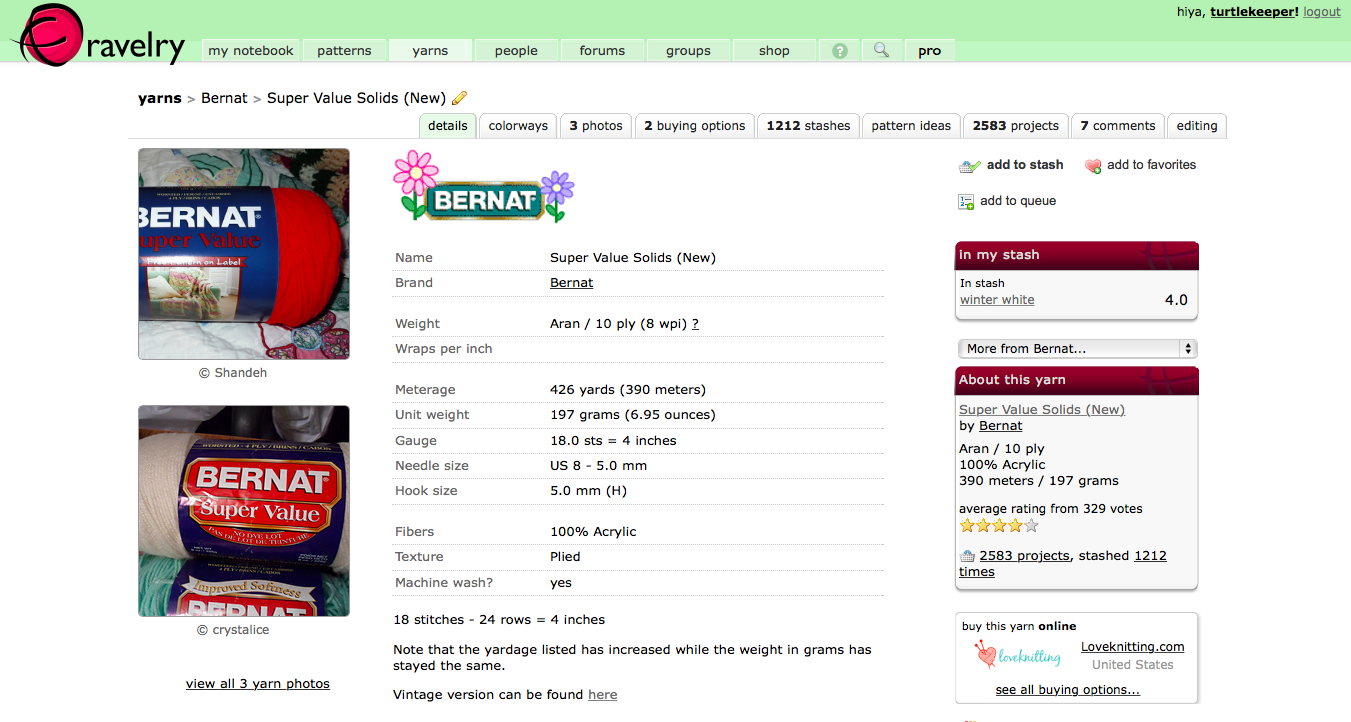Open the pro menu item
Screen dimensions: 1351x722
pyautogui.click(x=930, y=50)
